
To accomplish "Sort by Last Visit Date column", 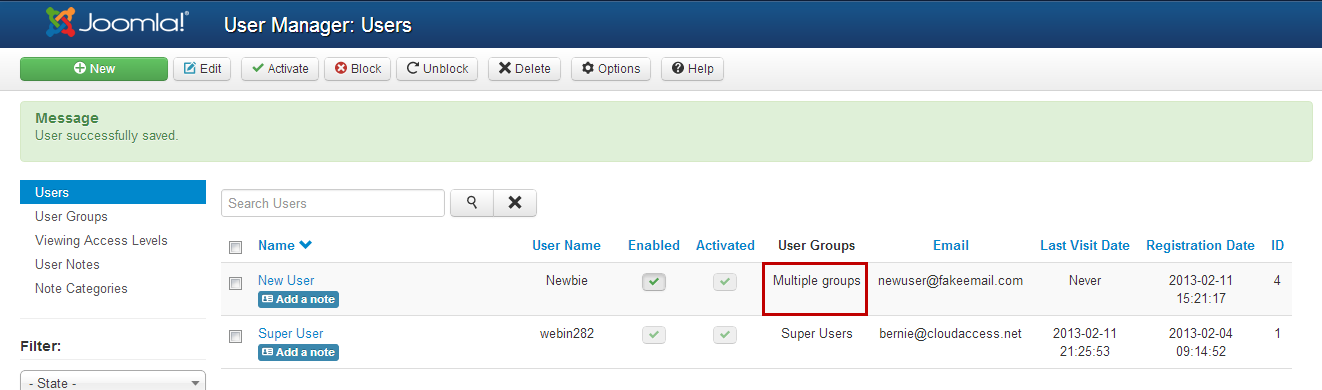I will (1085, 245).
